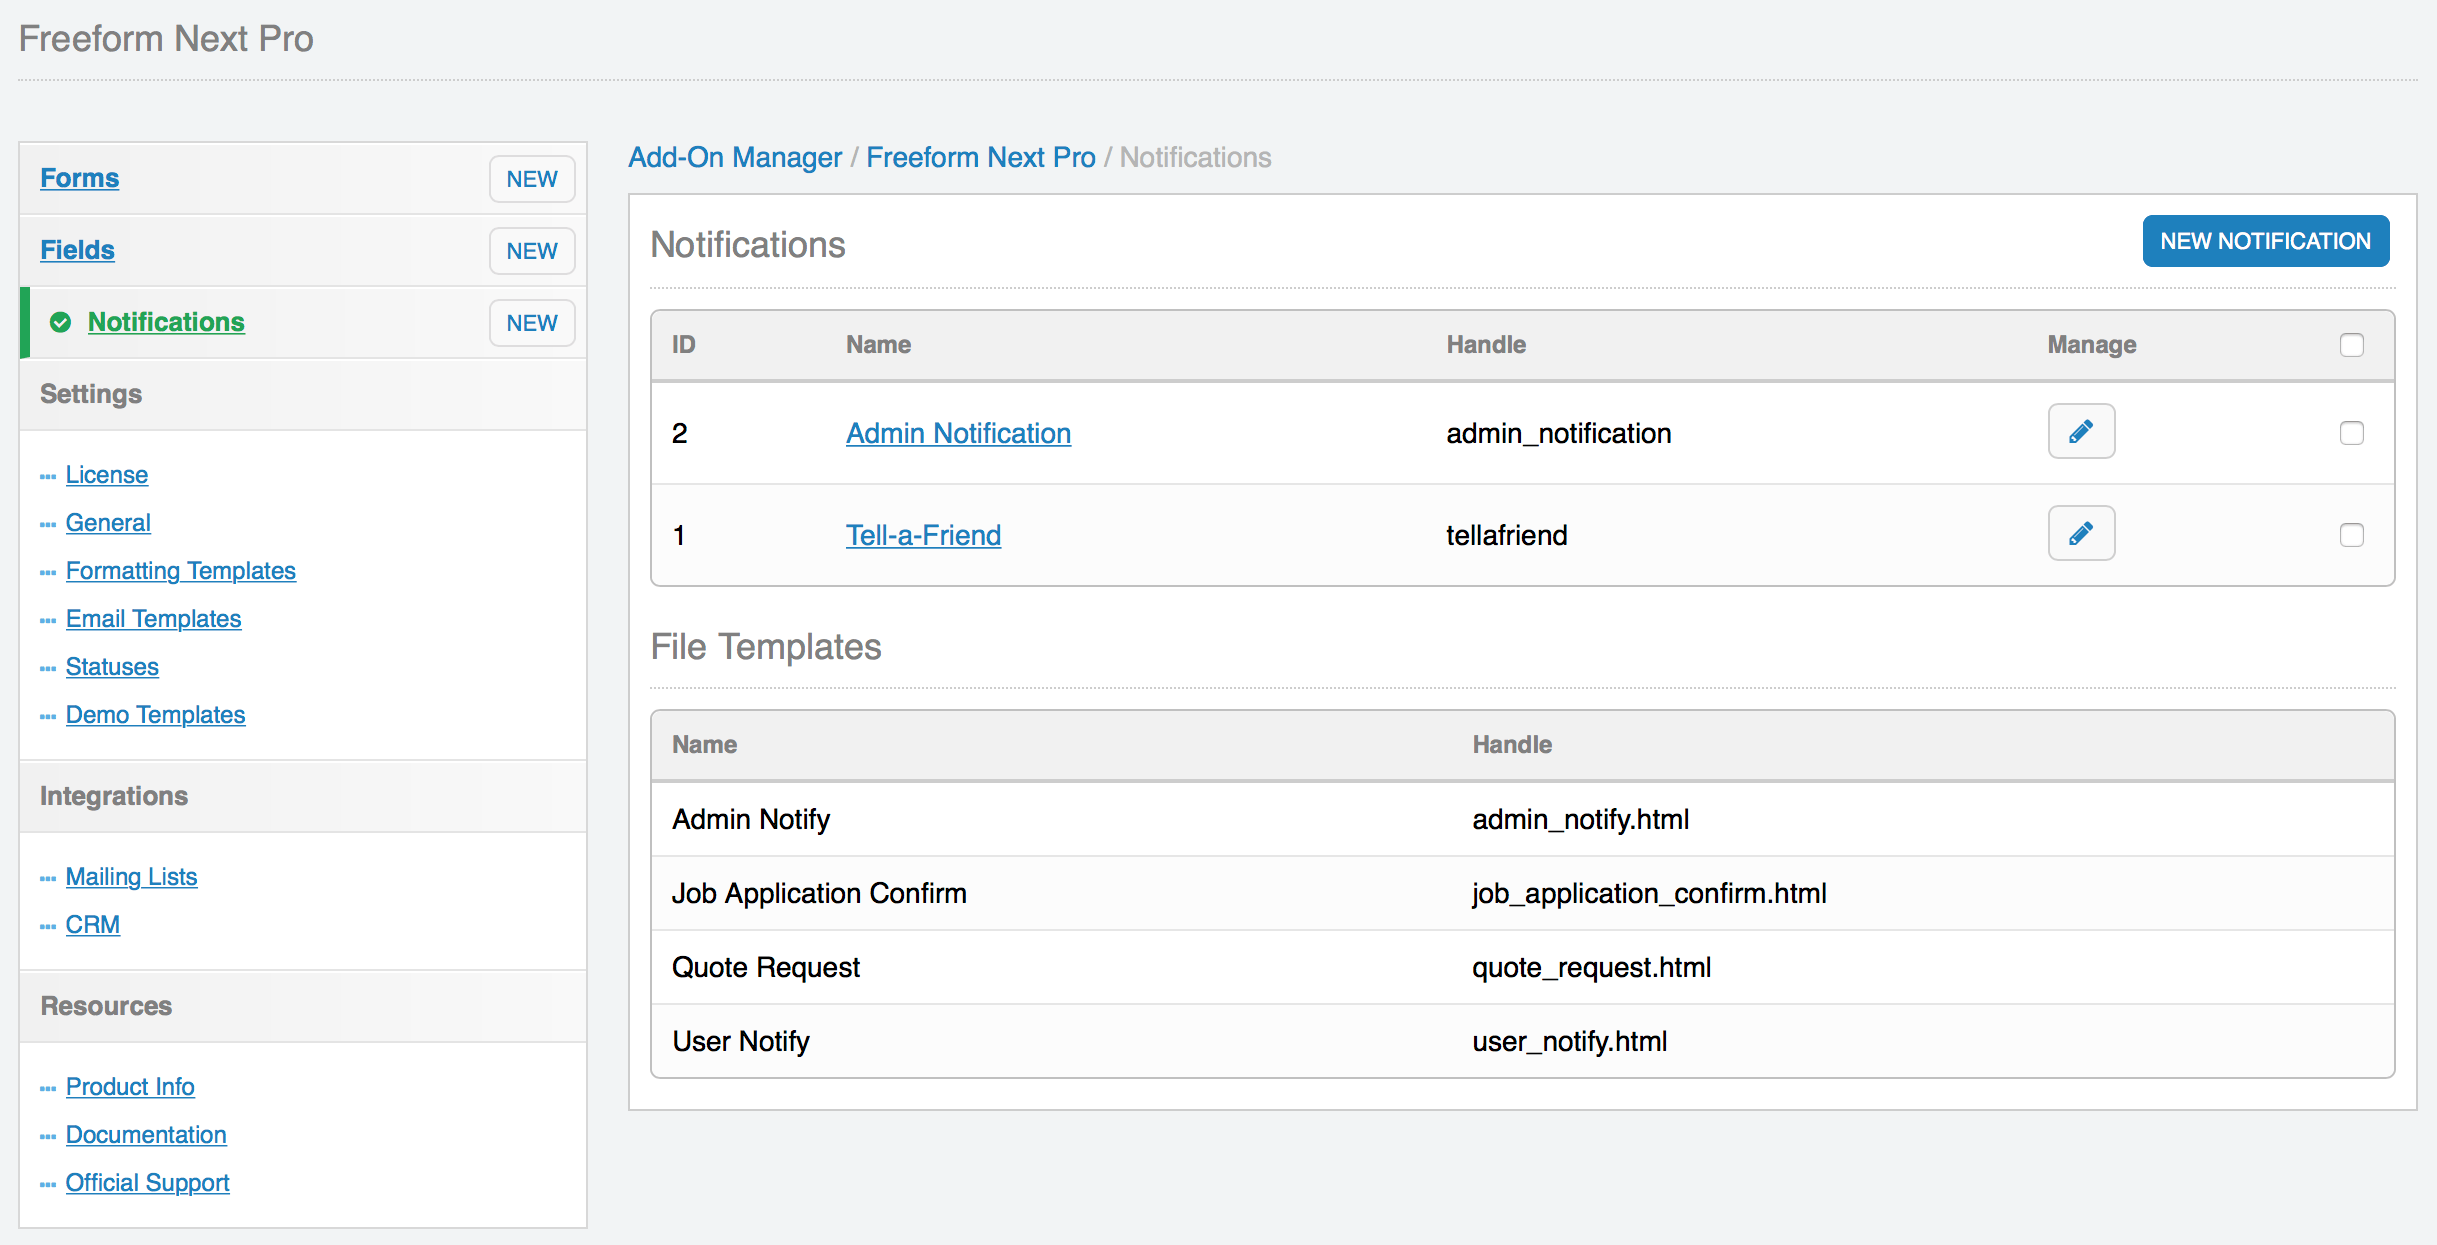Image resolution: width=2437 pixels, height=1245 pixels.
Task: Edit Tell-a-Friend notification via pencil icon
Action: point(2081,533)
